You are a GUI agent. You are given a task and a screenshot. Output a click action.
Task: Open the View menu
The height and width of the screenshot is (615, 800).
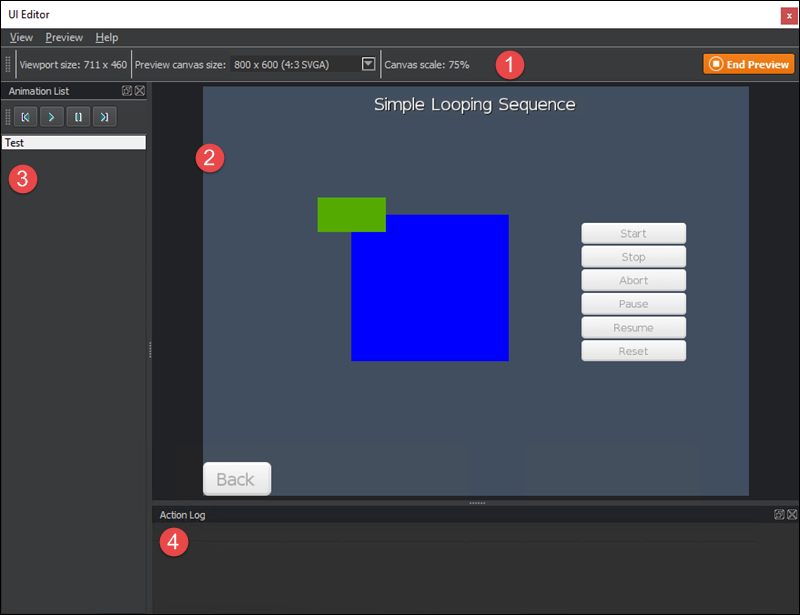pos(21,37)
